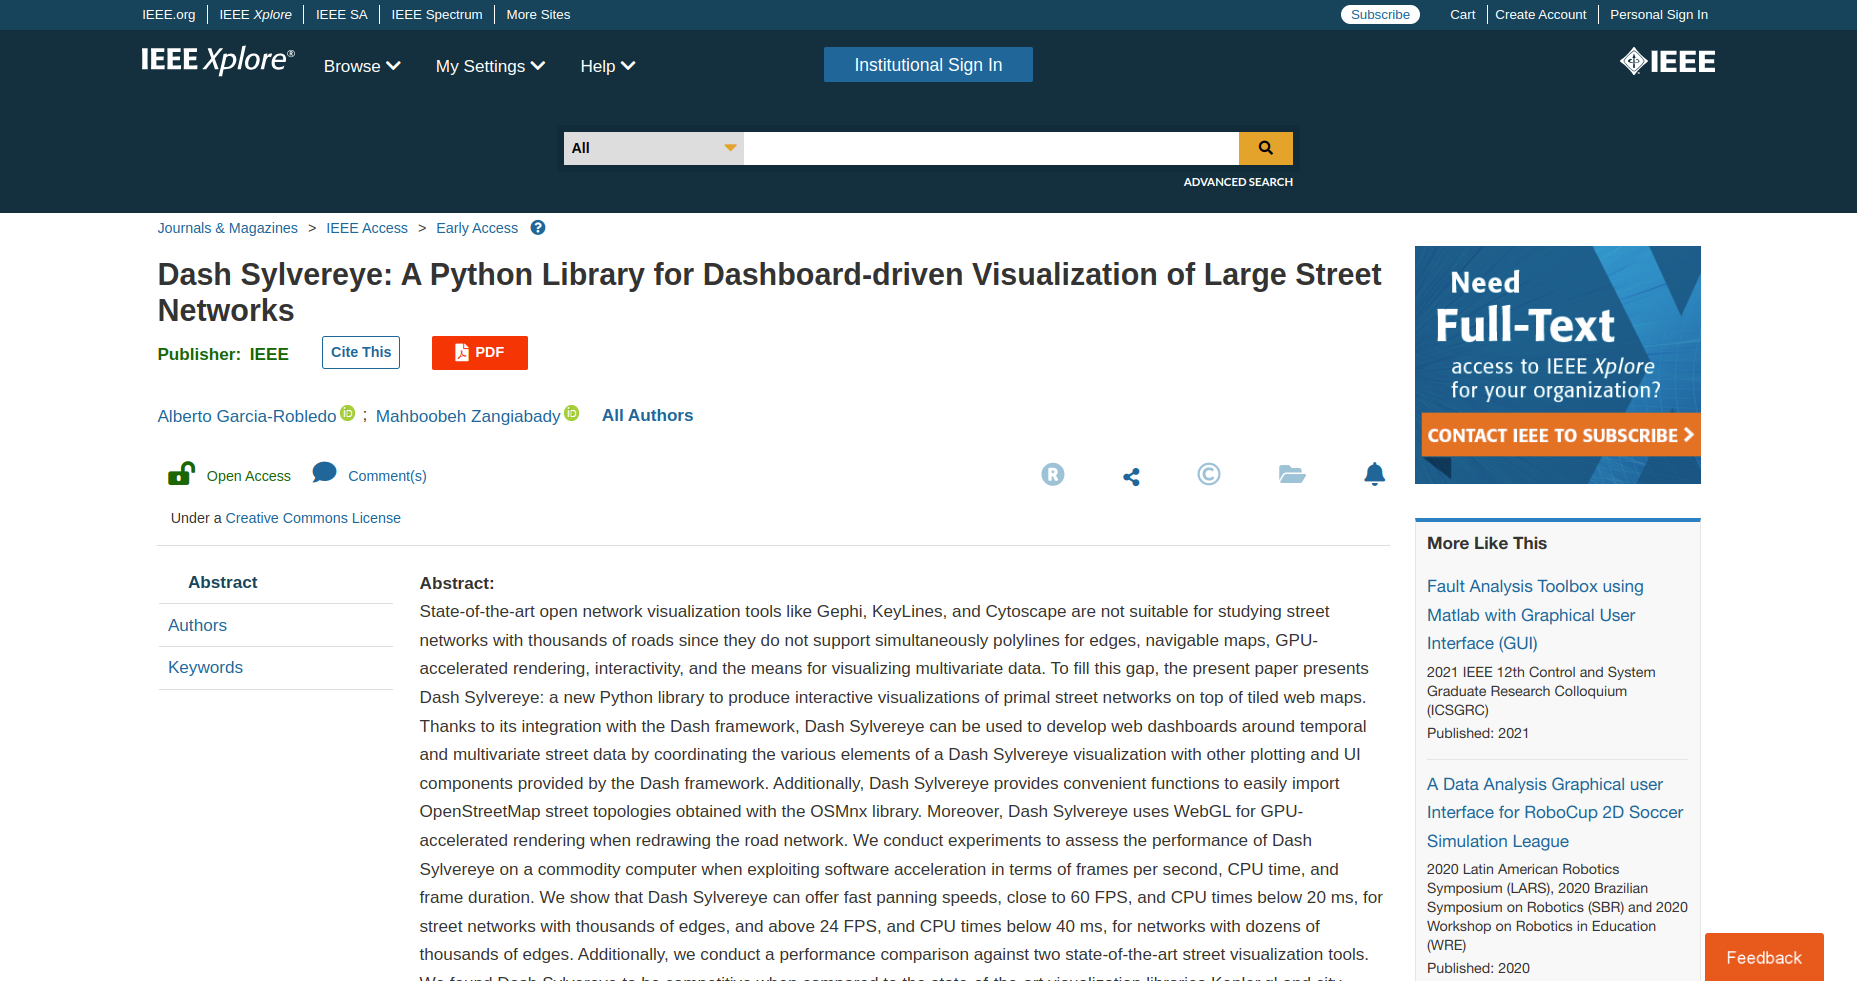Open the All search category dropdown
Viewport: 1857px width, 981px height.
coord(654,148)
